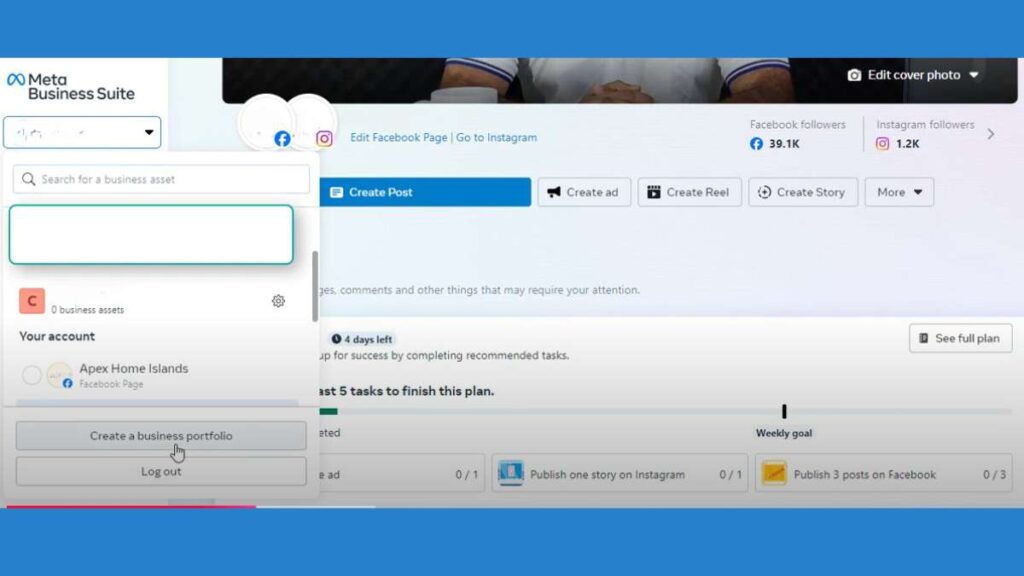Click the account list scrollbar

[315, 286]
